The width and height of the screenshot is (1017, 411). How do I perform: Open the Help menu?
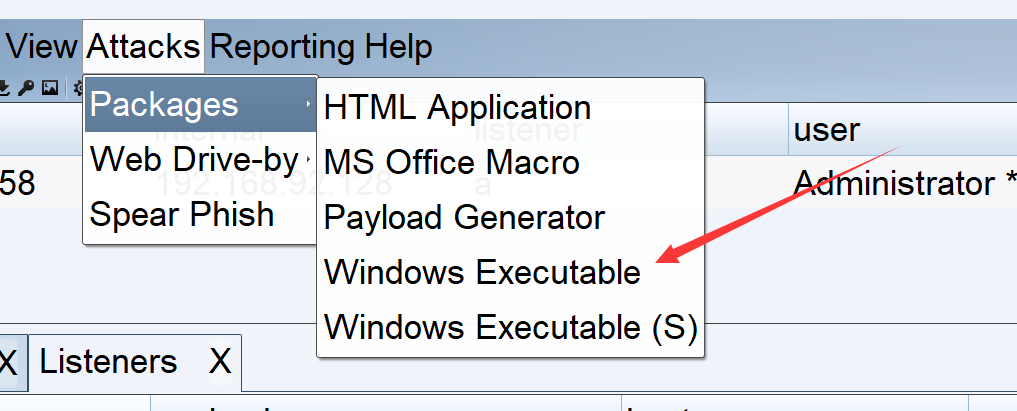[x=399, y=46]
